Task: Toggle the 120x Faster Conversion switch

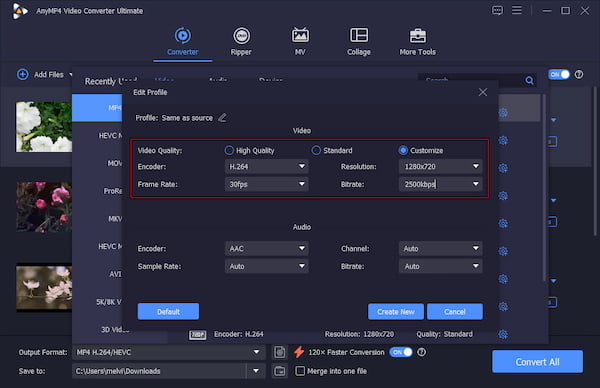Action: [x=401, y=352]
